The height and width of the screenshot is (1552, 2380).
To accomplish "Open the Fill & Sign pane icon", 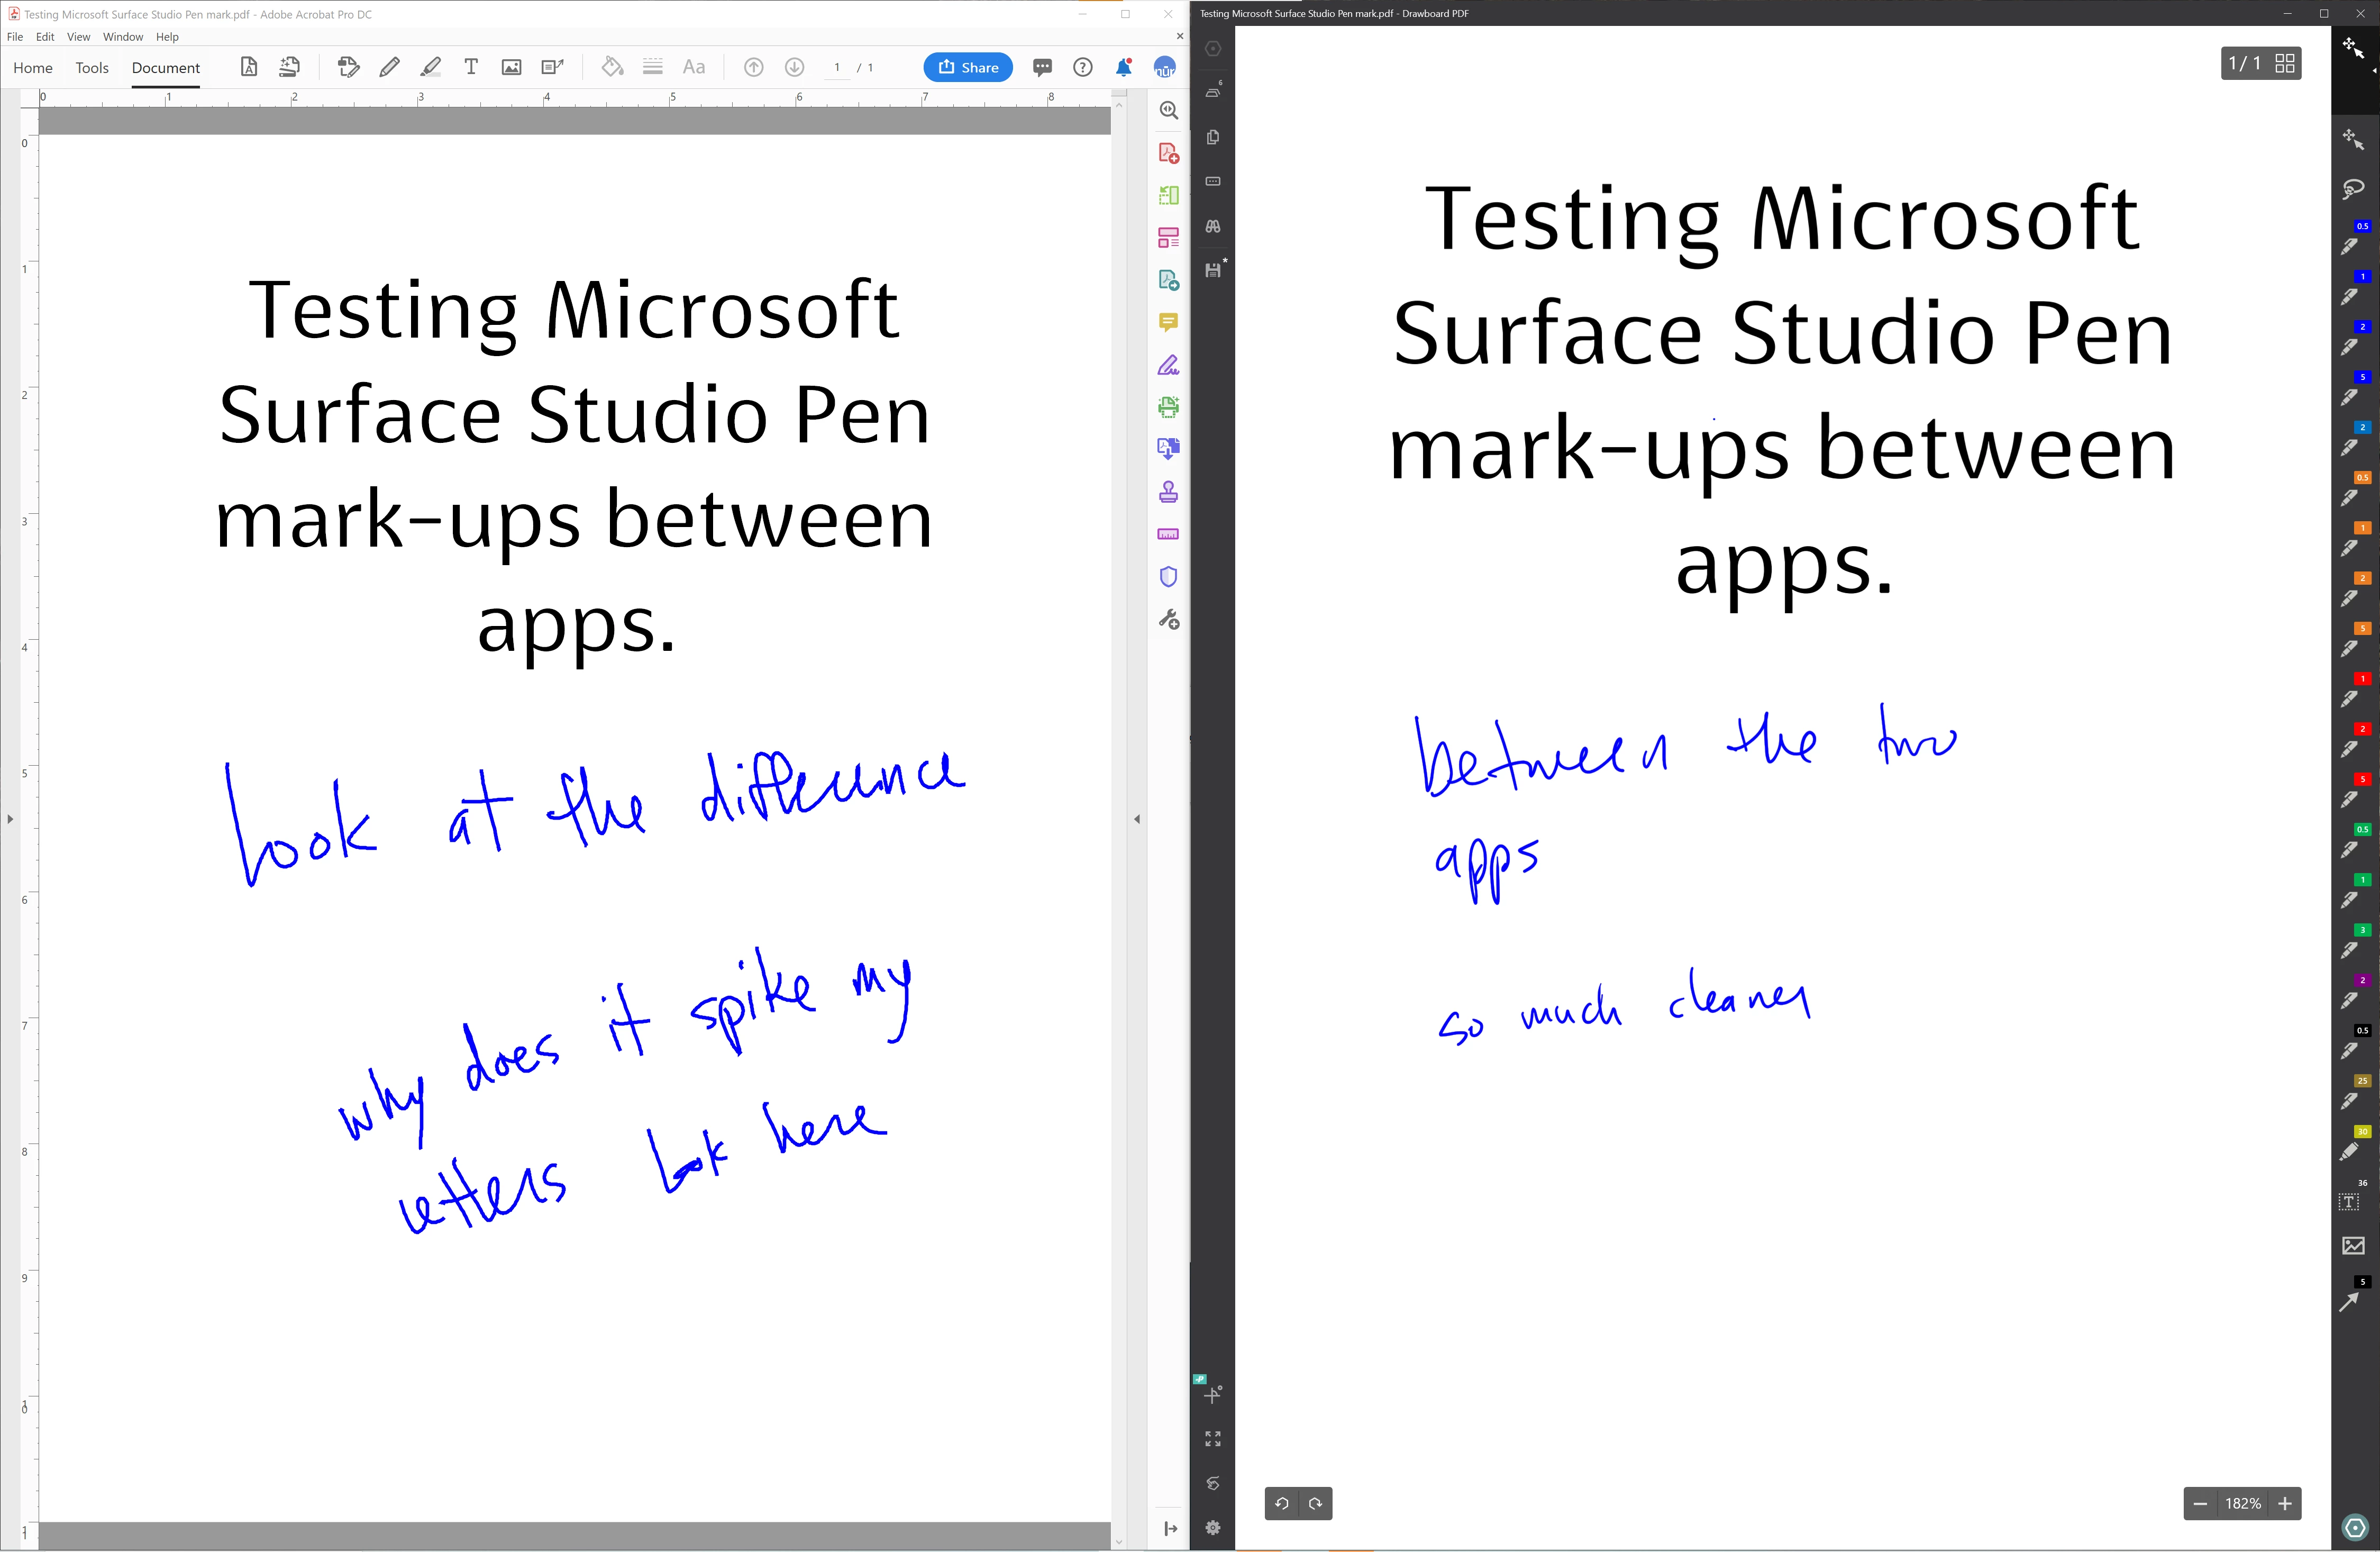I will click(1168, 365).
